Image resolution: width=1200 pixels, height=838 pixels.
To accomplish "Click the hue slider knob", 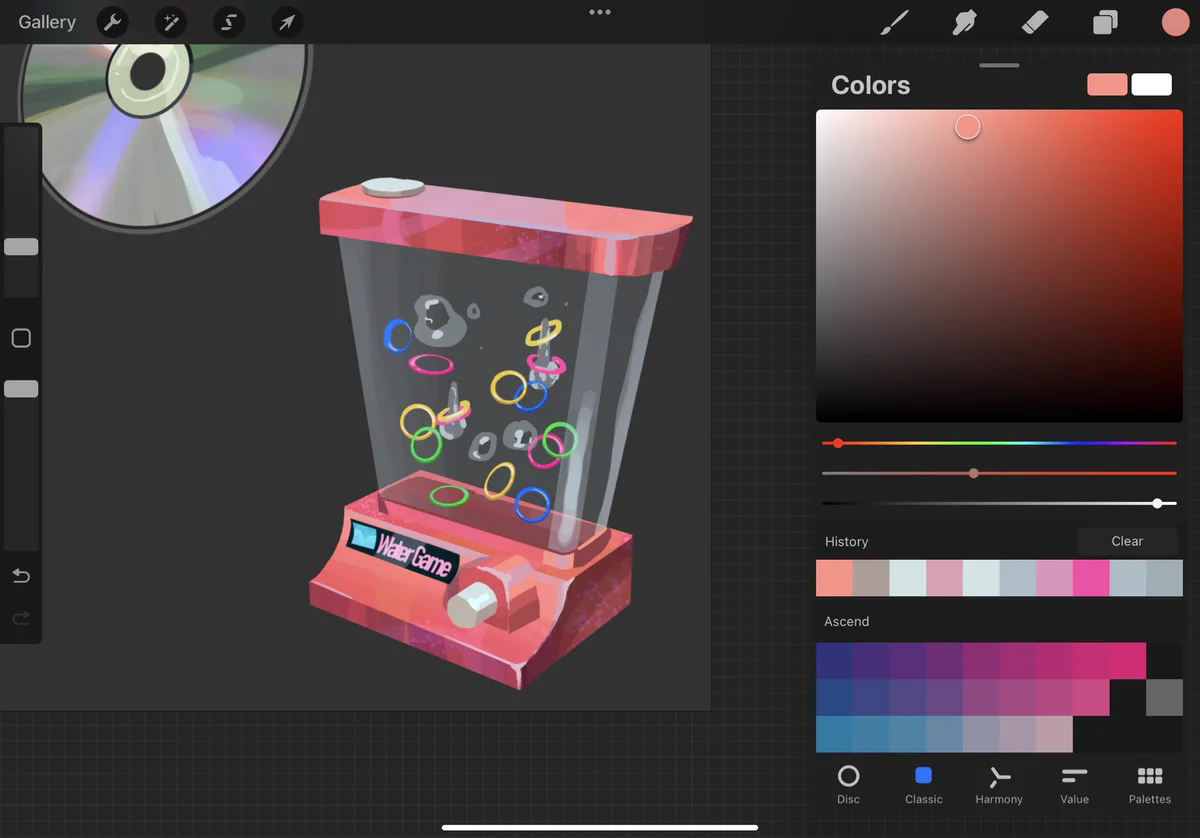I will click(838, 443).
